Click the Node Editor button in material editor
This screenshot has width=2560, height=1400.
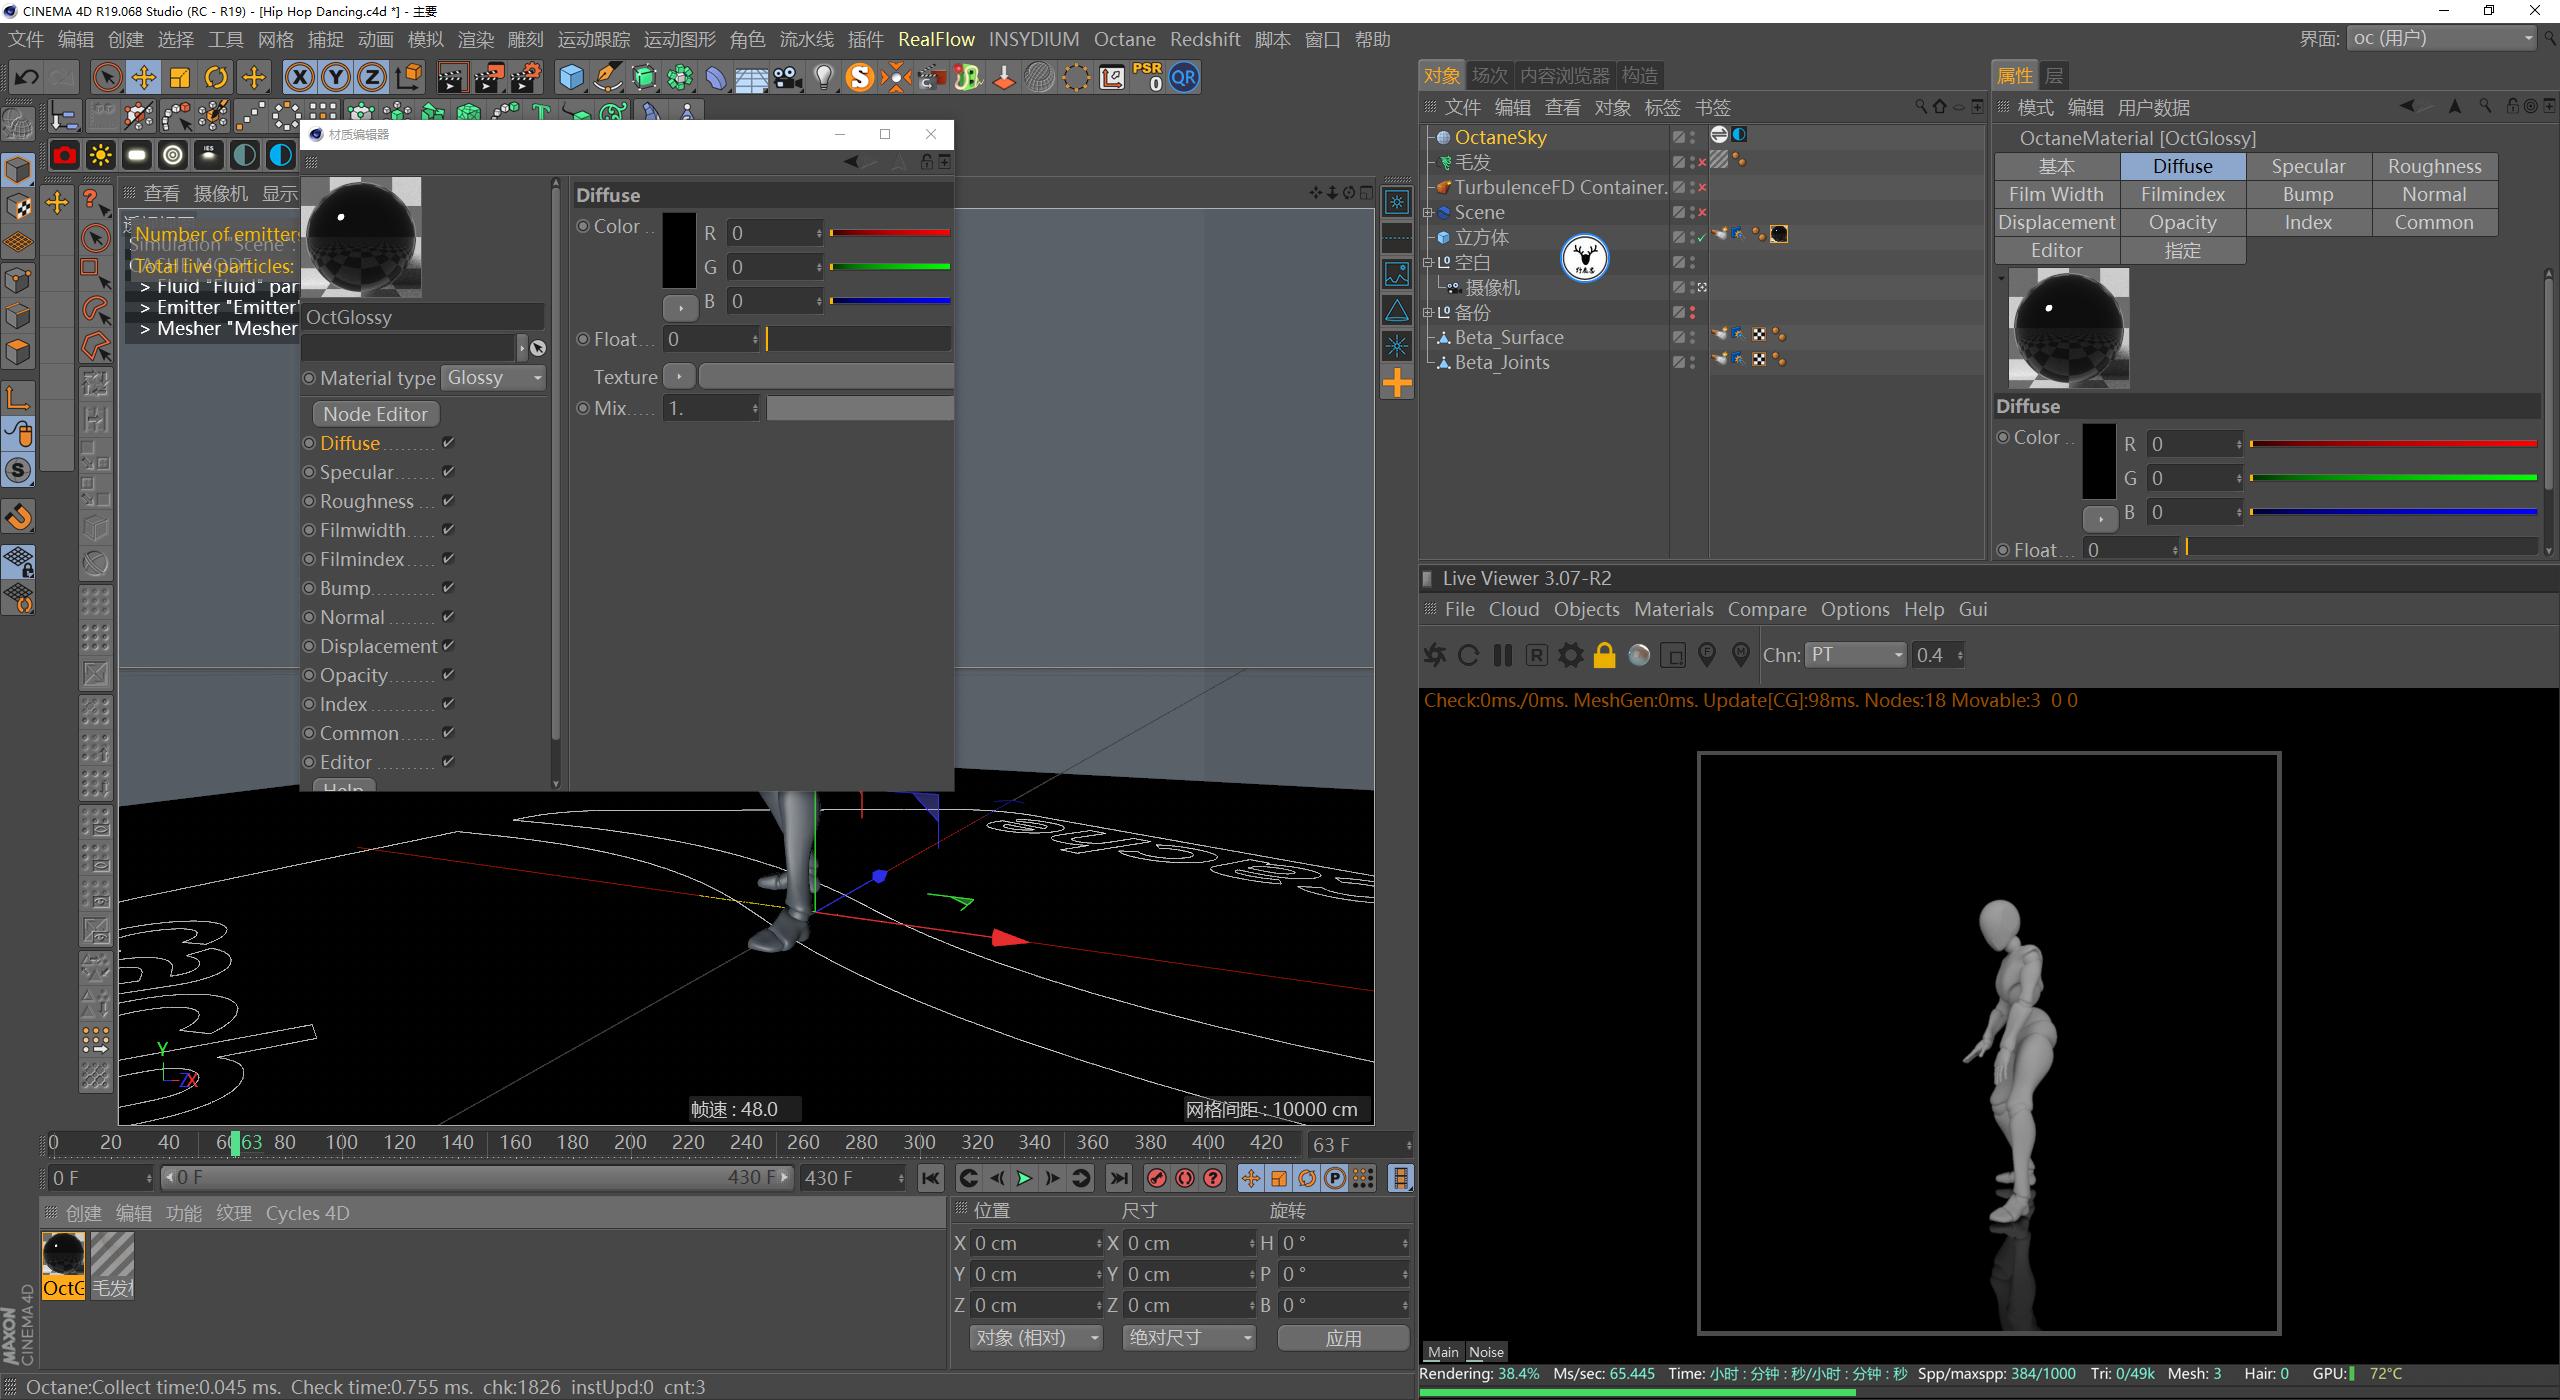(374, 413)
